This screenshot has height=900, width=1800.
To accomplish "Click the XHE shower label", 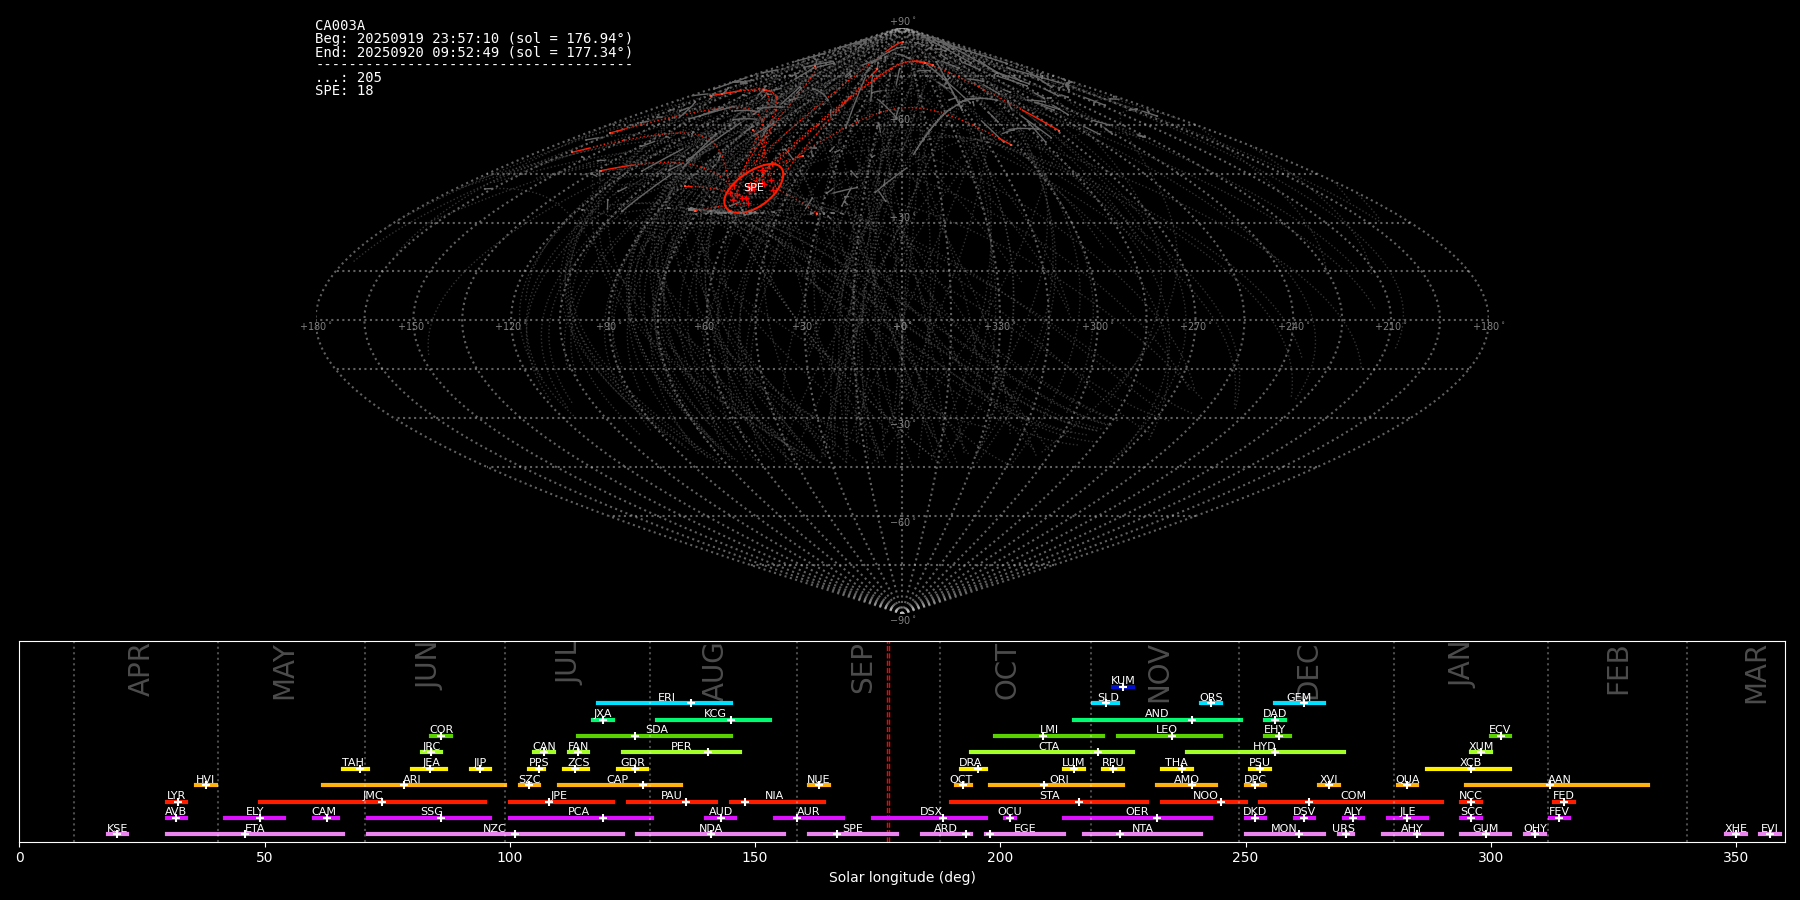I will (x=1735, y=829).
